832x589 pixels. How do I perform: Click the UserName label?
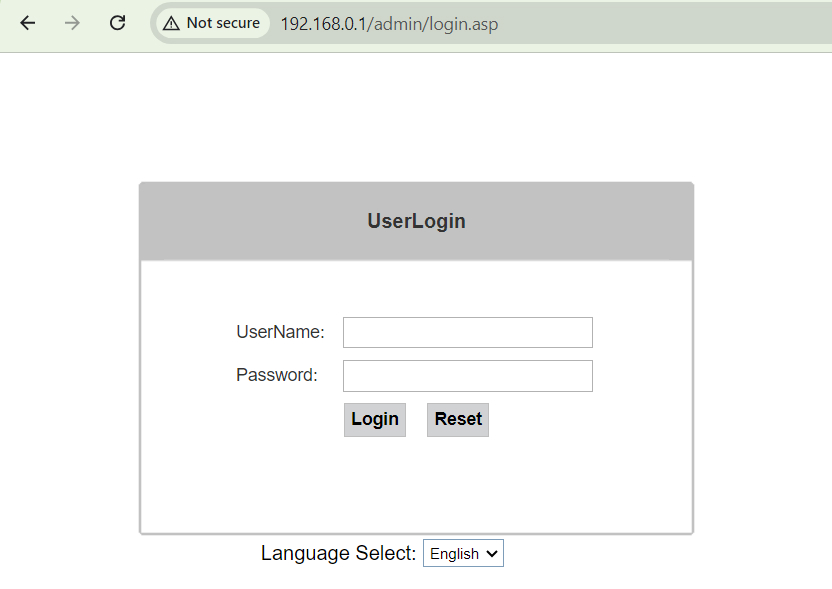[x=280, y=332]
